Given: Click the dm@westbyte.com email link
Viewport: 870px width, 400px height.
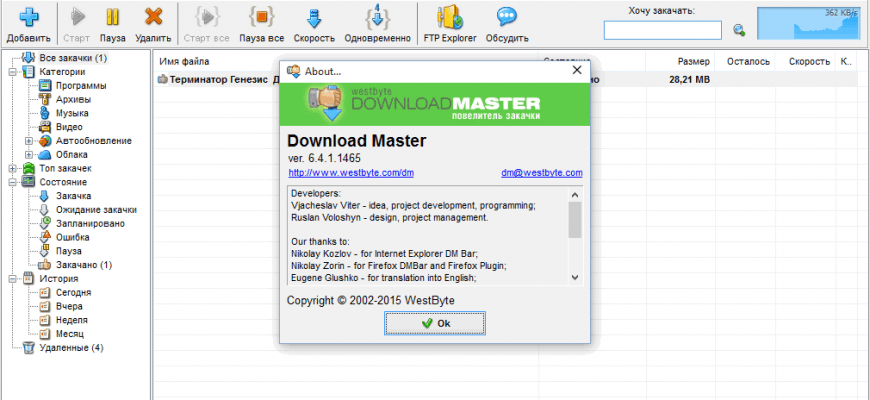Looking at the screenshot, I should [x=542, y=173].
